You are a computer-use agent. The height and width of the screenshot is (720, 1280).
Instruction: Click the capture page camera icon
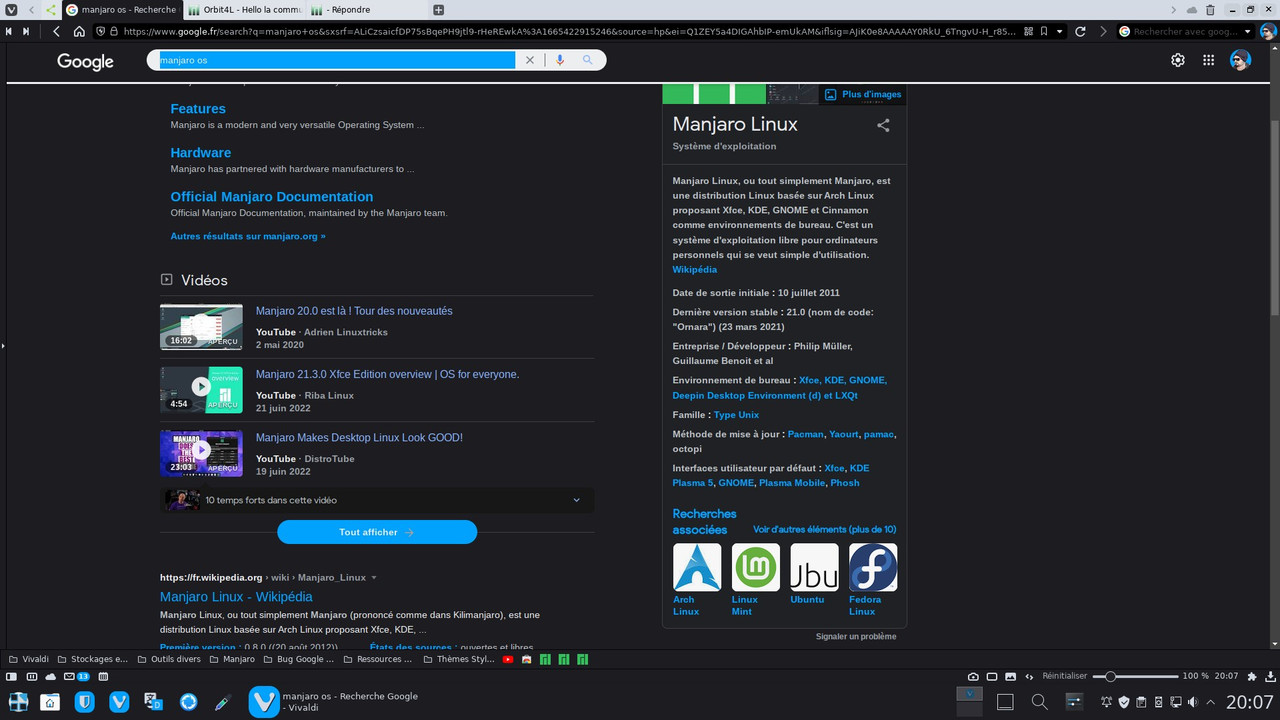click(973, 677)
